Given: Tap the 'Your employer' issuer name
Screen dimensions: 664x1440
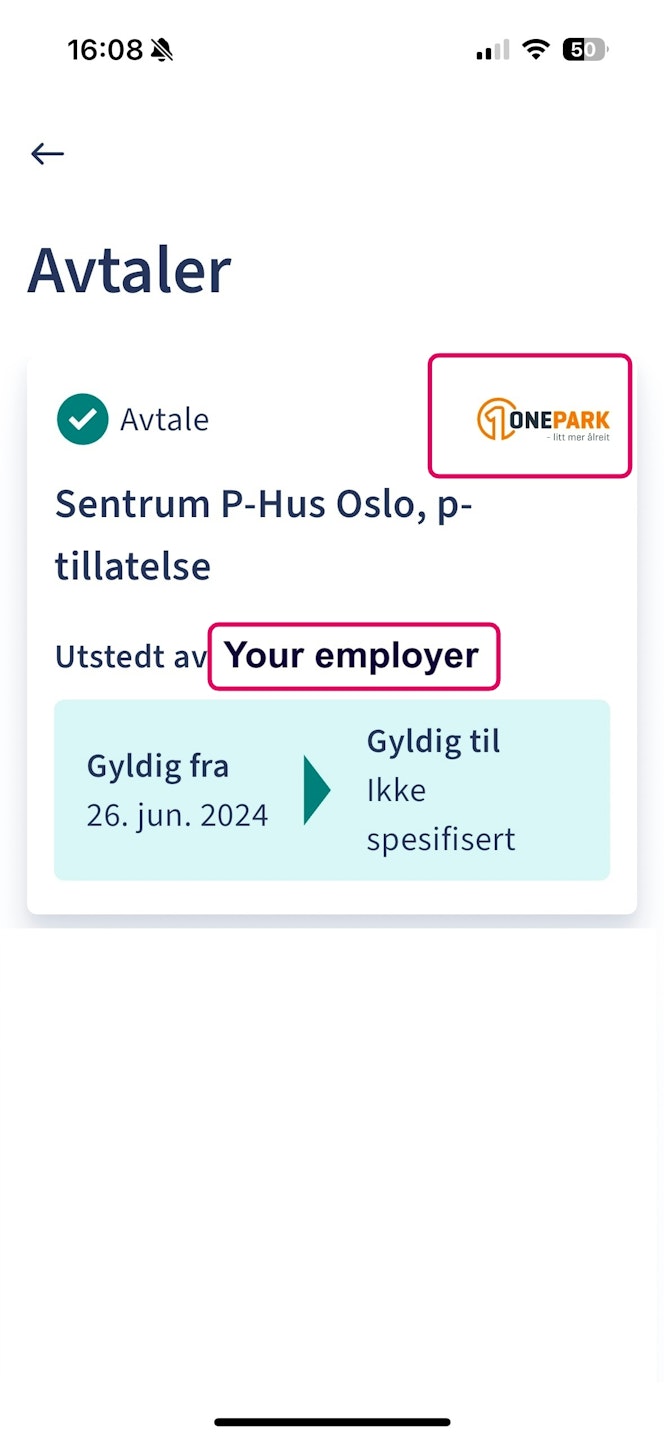Looking at the screenshot, I should click(352, 656).
